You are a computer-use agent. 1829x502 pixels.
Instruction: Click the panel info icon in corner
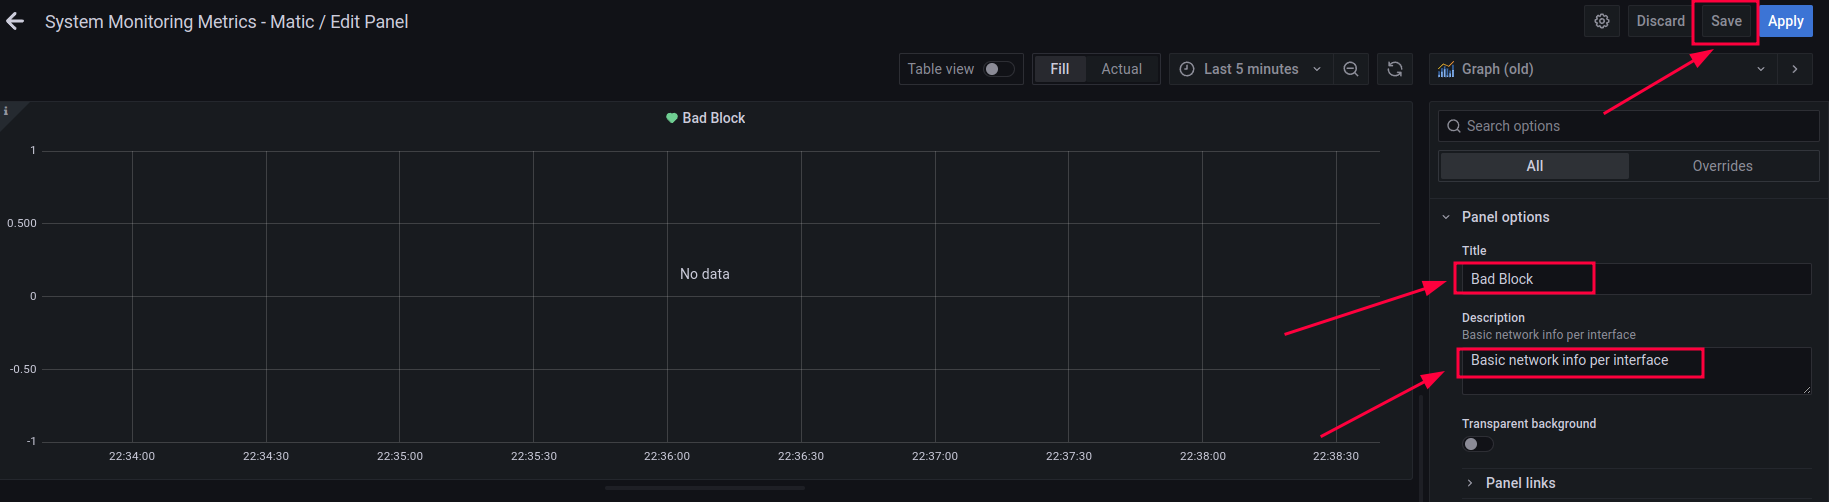coord(6,111)
